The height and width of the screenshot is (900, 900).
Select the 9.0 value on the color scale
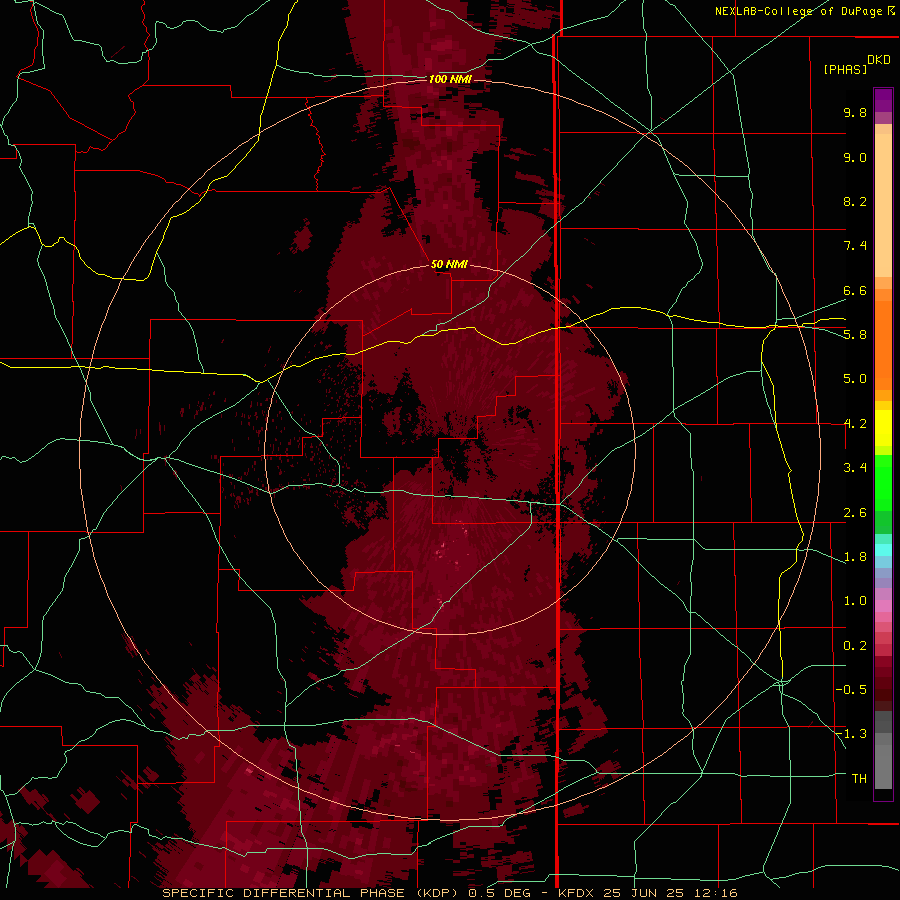(x=855, y=157)
